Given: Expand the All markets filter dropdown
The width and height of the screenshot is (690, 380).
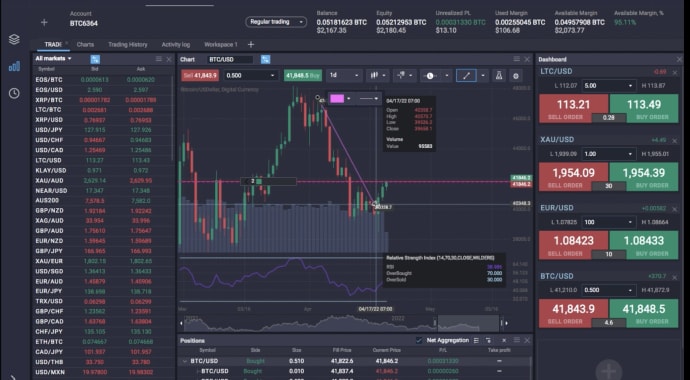Looking at the screenshot, I should (53, 58).
